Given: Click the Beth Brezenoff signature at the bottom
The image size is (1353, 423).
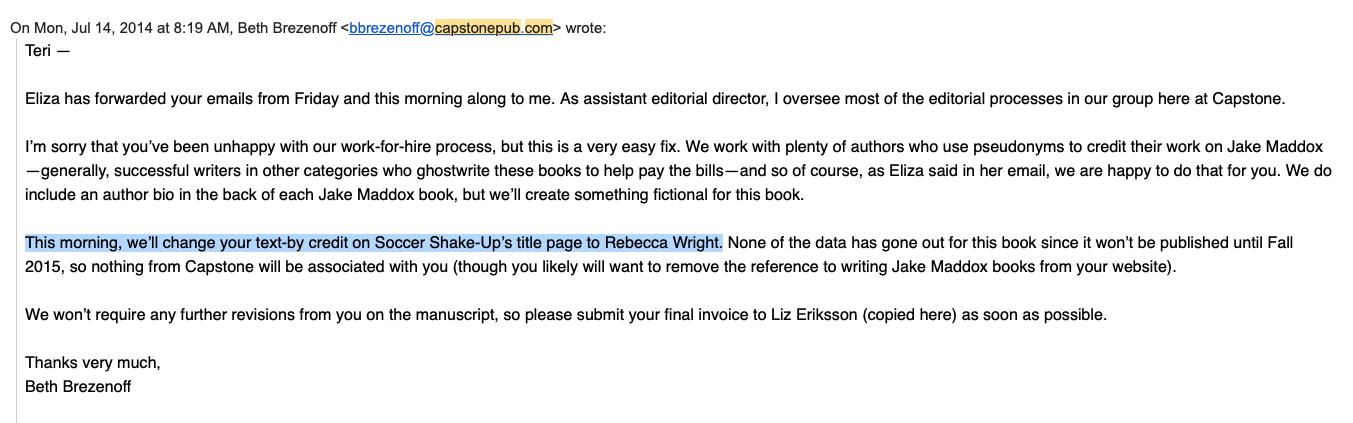Looking at the screenshot, I should 78,386.
